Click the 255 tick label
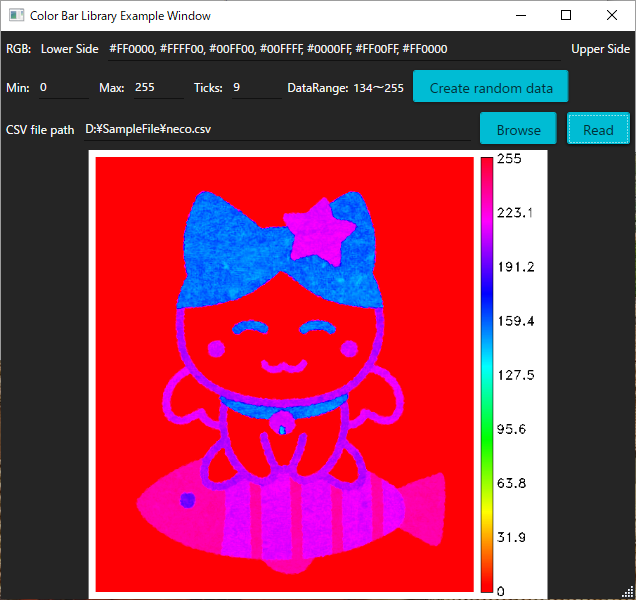Screen dimensions: 636x600 pyautogui.click(x=509, y=159)
